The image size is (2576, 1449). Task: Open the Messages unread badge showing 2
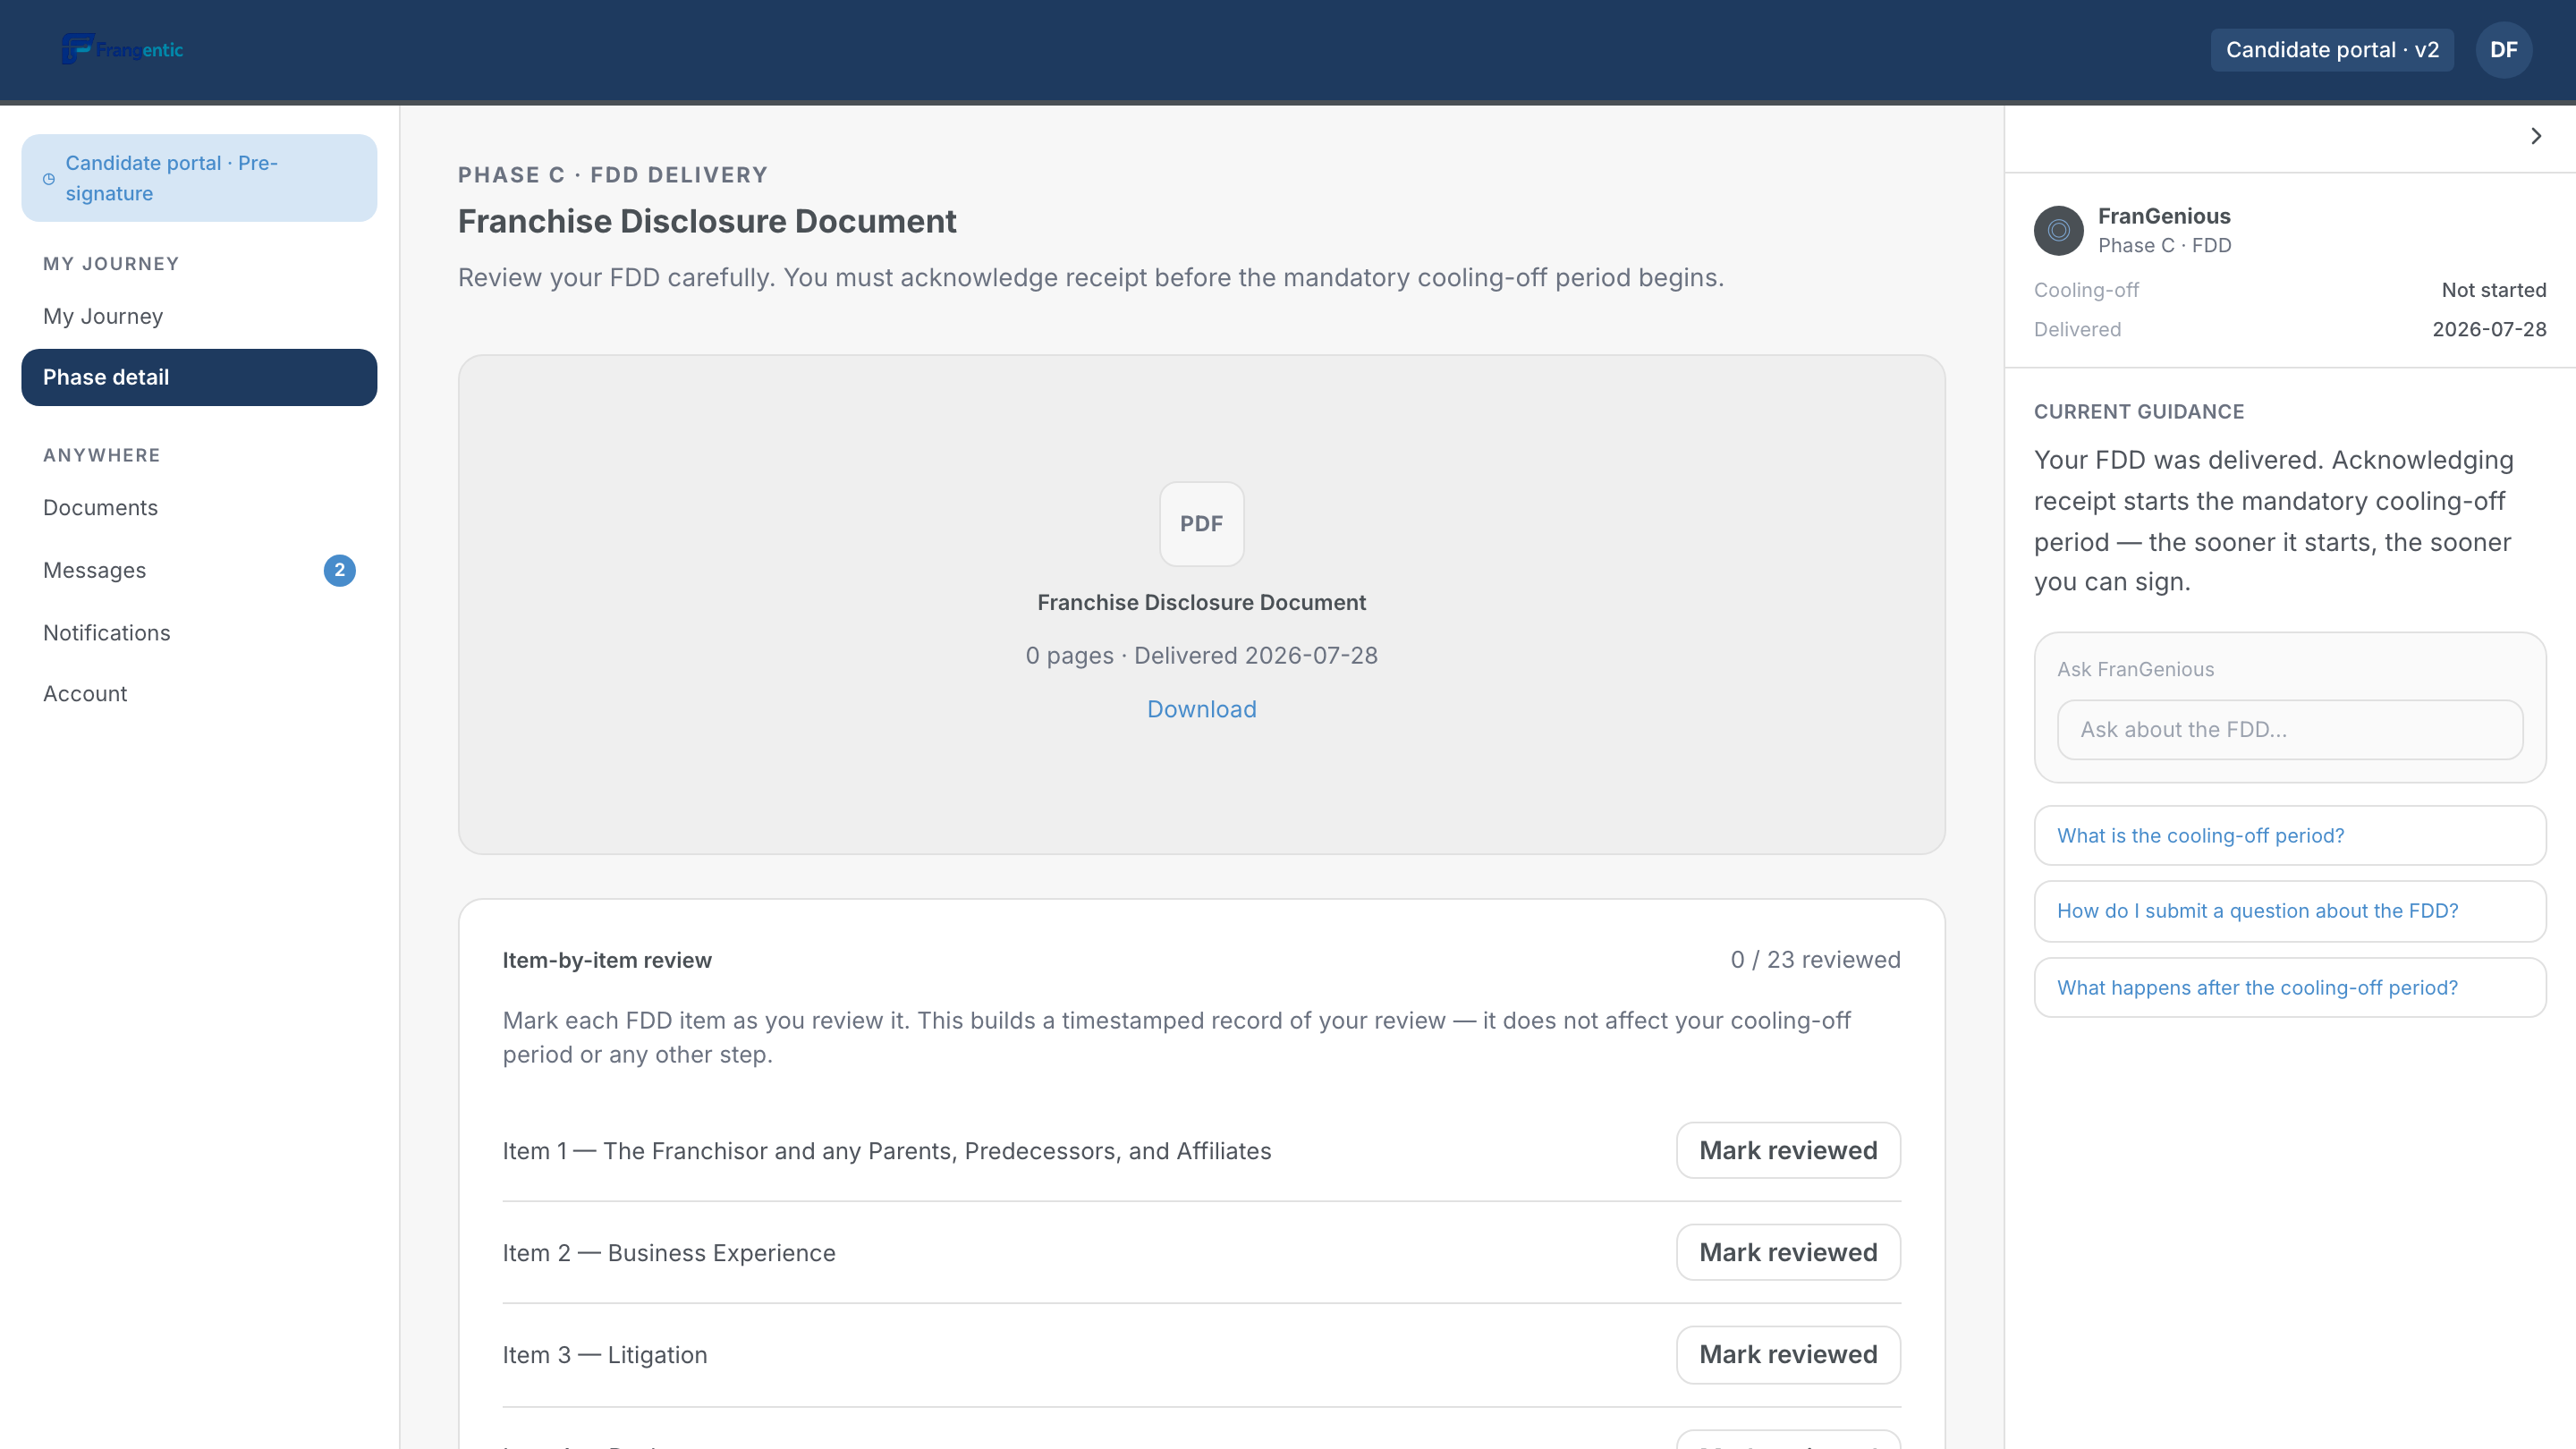click(340, 570)
